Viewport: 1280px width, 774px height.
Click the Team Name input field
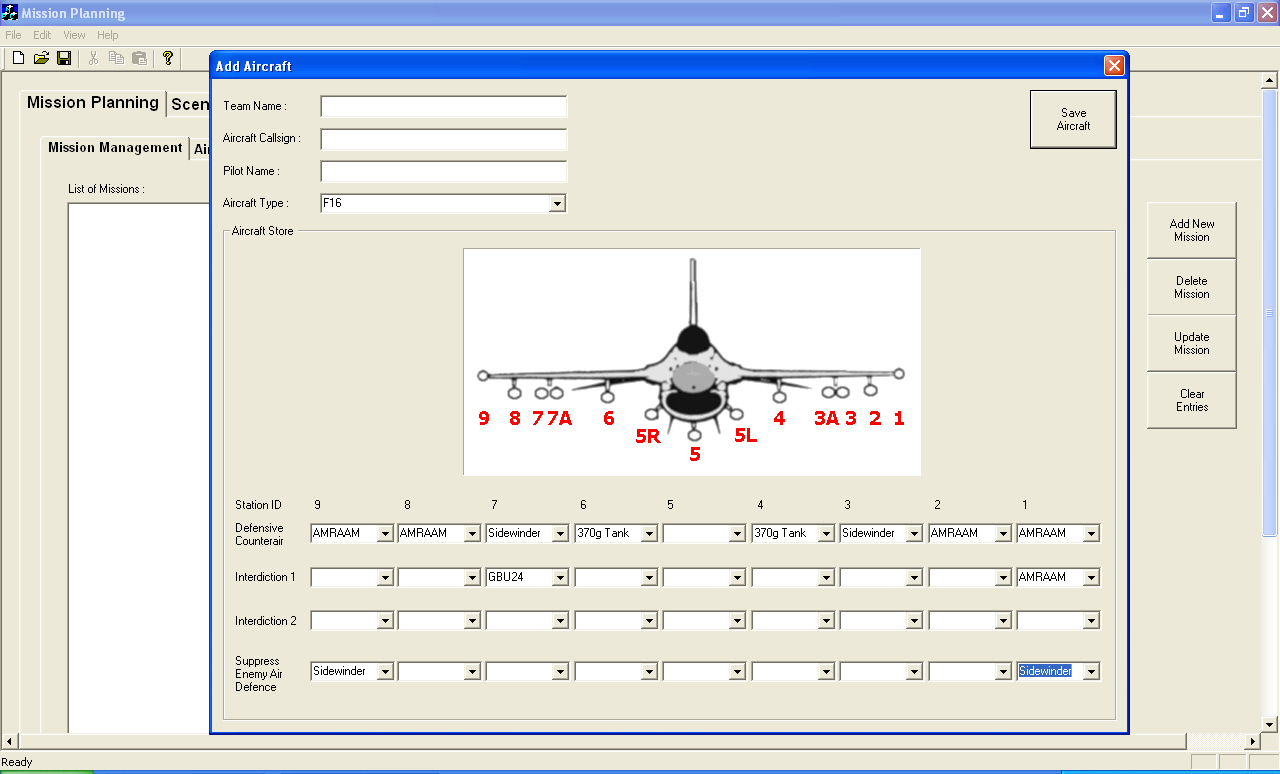[x=443, y=107]
